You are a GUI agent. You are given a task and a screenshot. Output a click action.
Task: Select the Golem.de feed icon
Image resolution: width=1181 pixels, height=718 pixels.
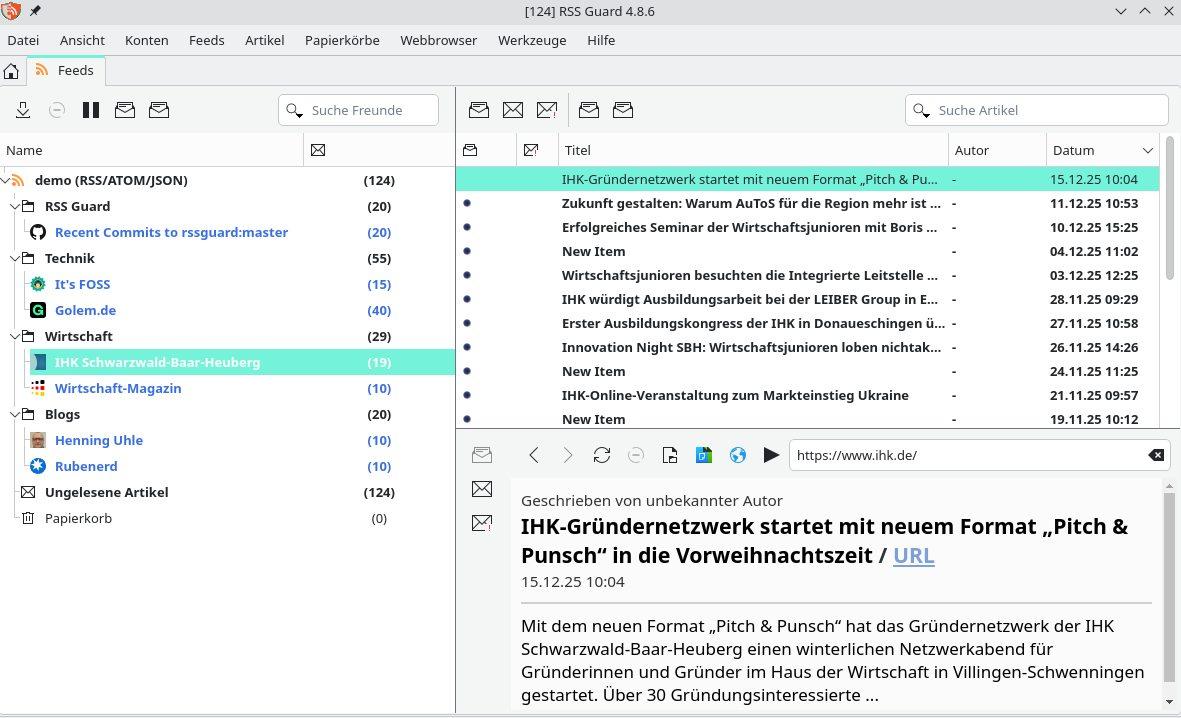coord(38,310)
